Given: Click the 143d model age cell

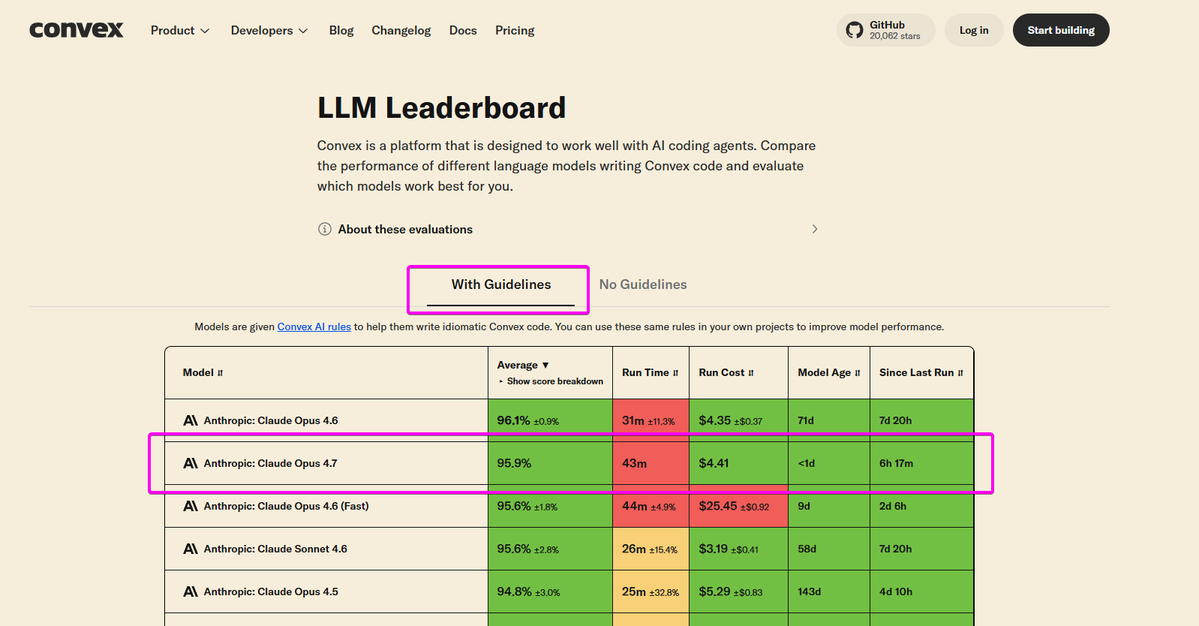Looking at the screenshot, I should click(x=829, y=592).
